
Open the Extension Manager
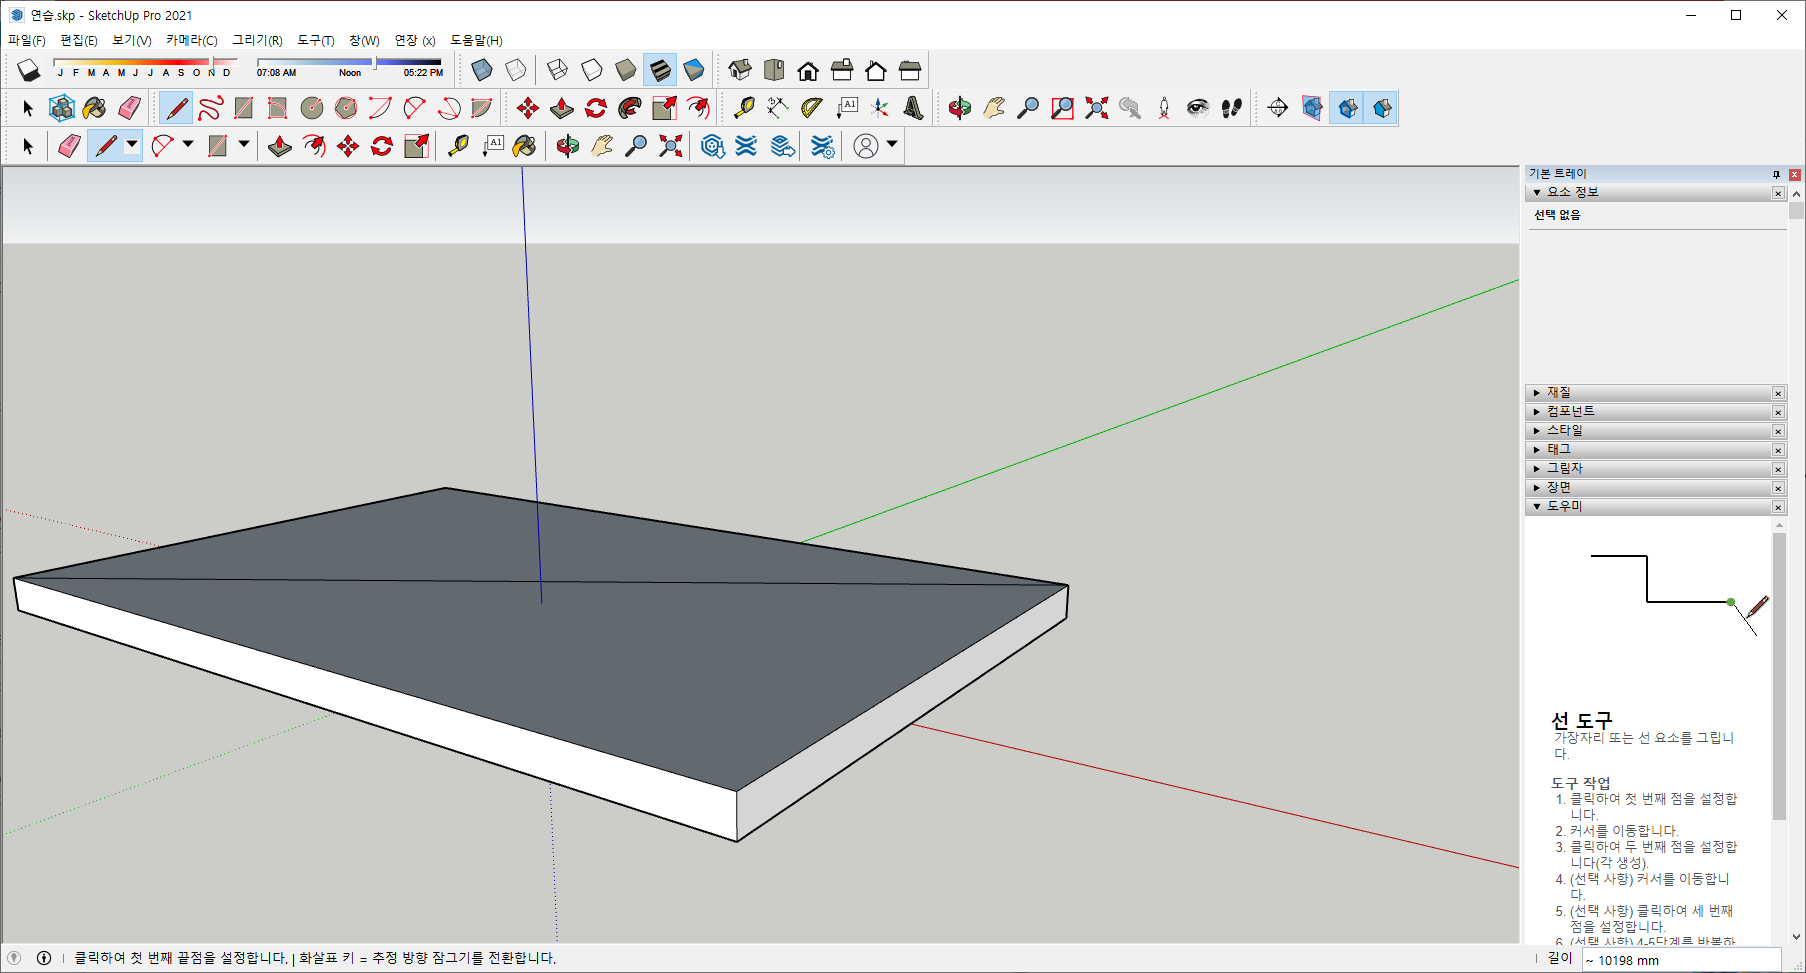(x=822, y=146)
